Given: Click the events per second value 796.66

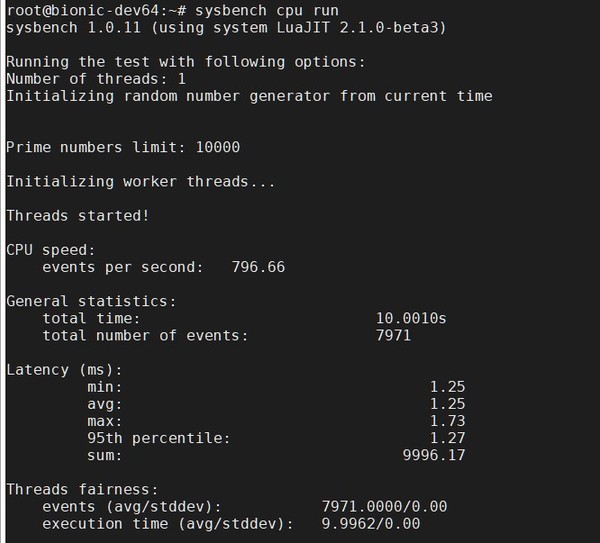Looking at the screenshot, I should click(258, 267).
